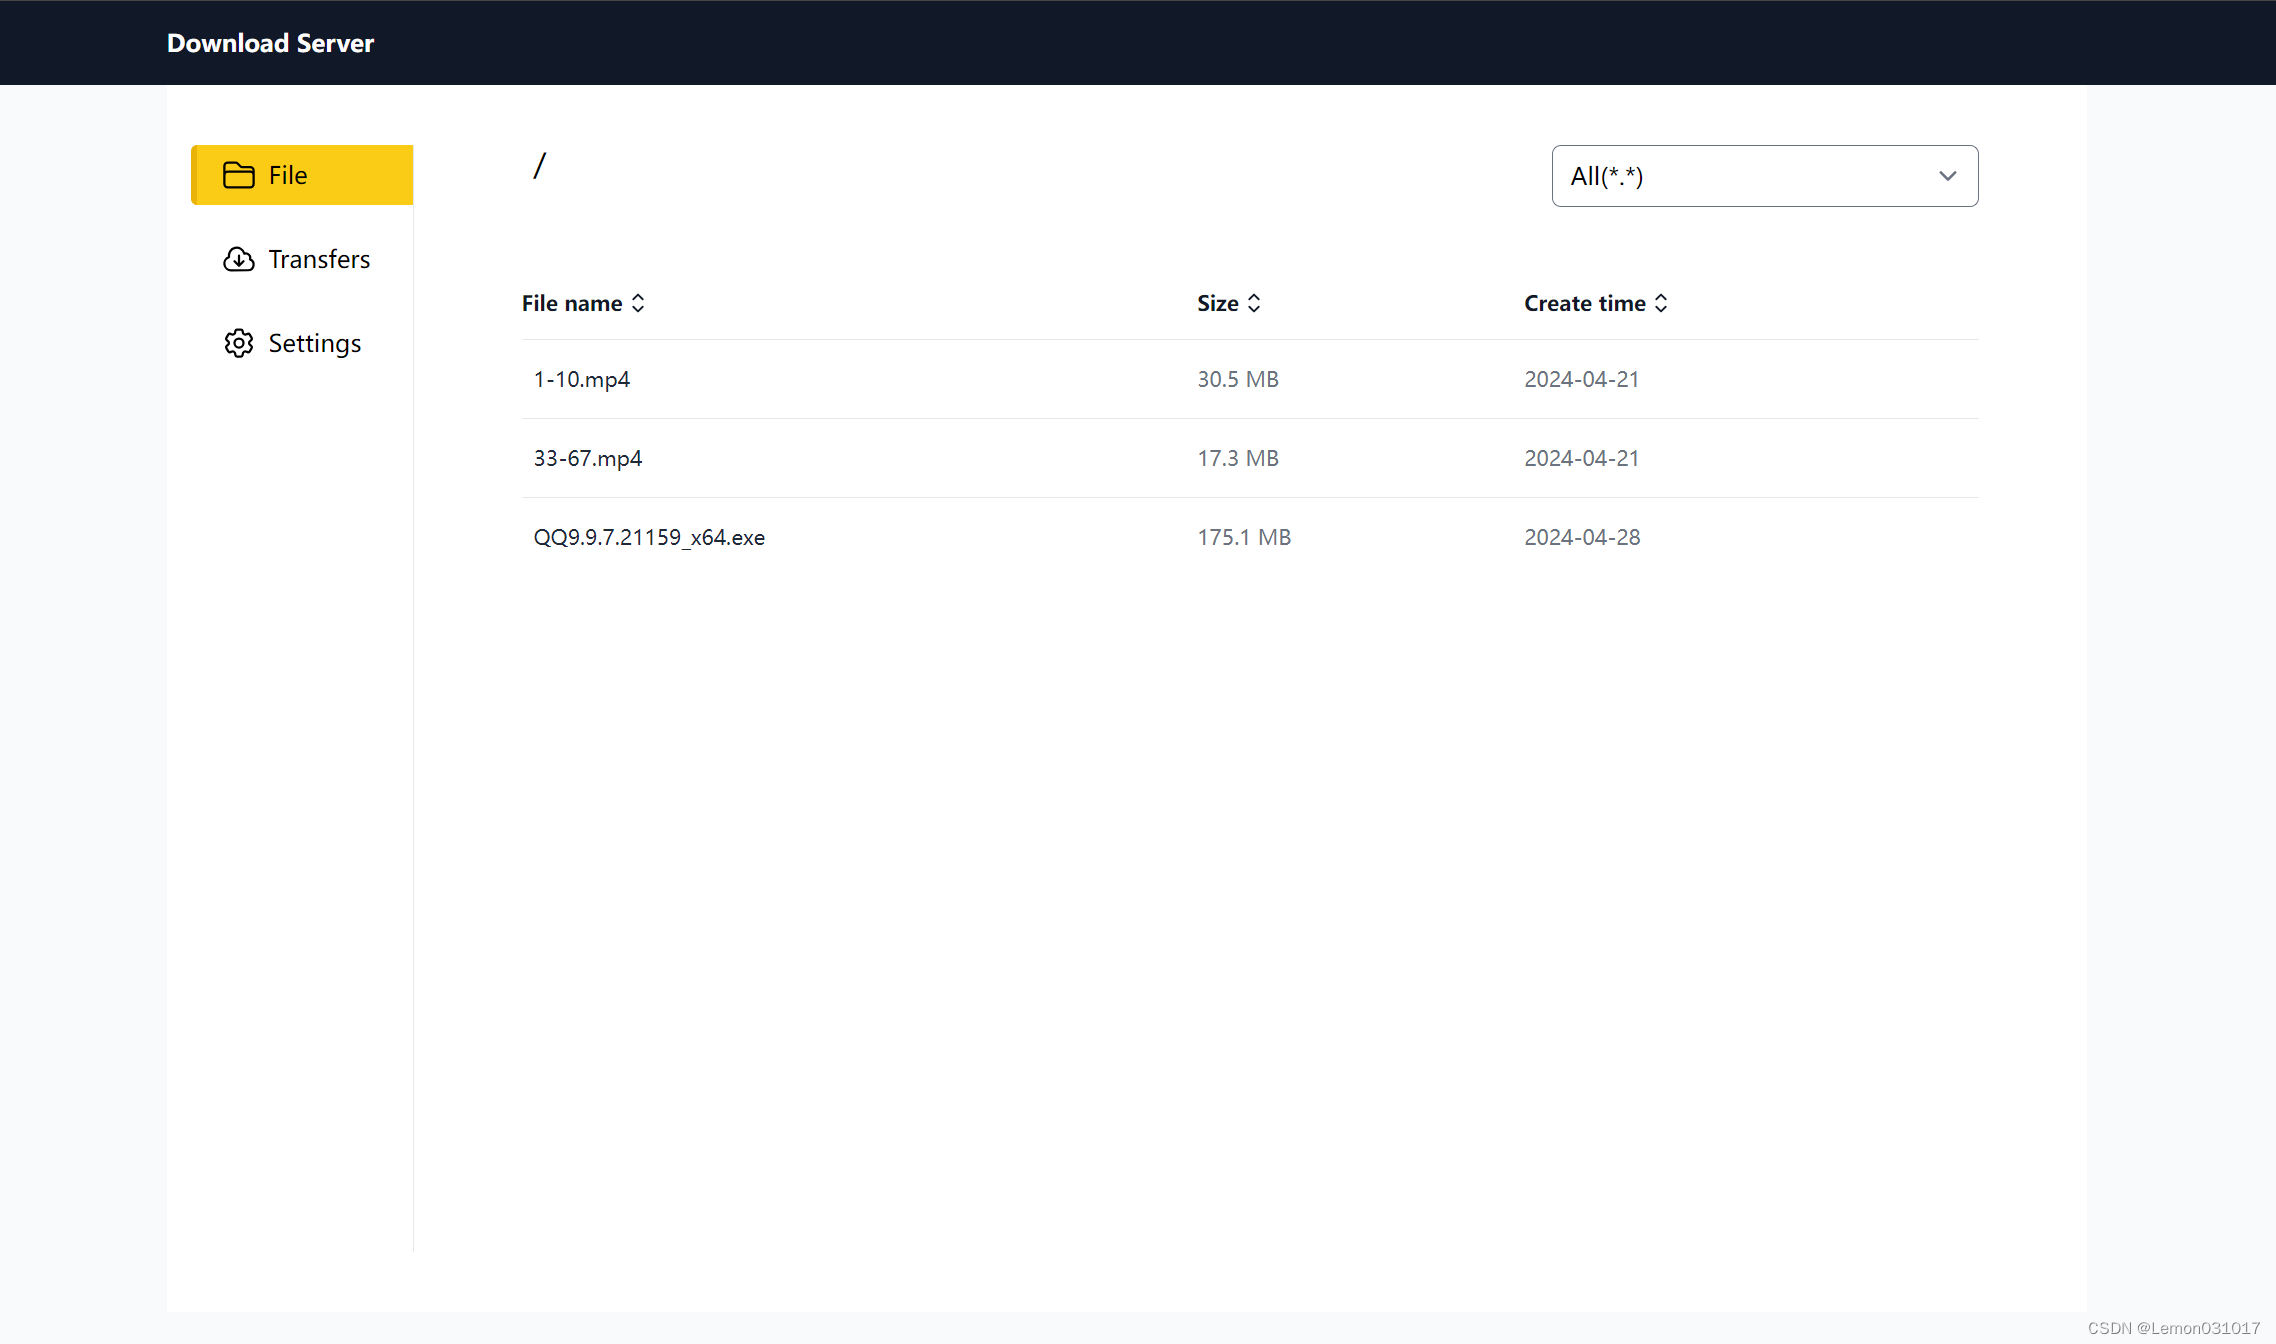This screenshot has width=2276, height=1344.
Task: Sort by File name column header
Action: 572,303
